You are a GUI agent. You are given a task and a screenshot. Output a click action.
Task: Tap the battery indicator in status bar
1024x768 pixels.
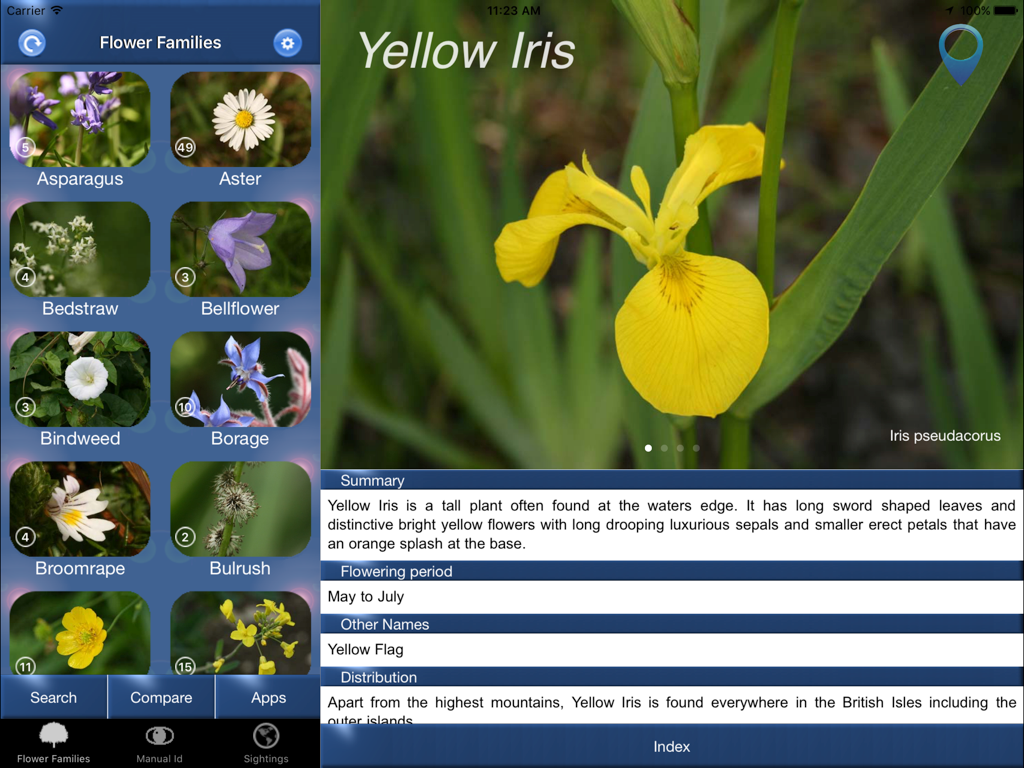(x=1006, y=10)
